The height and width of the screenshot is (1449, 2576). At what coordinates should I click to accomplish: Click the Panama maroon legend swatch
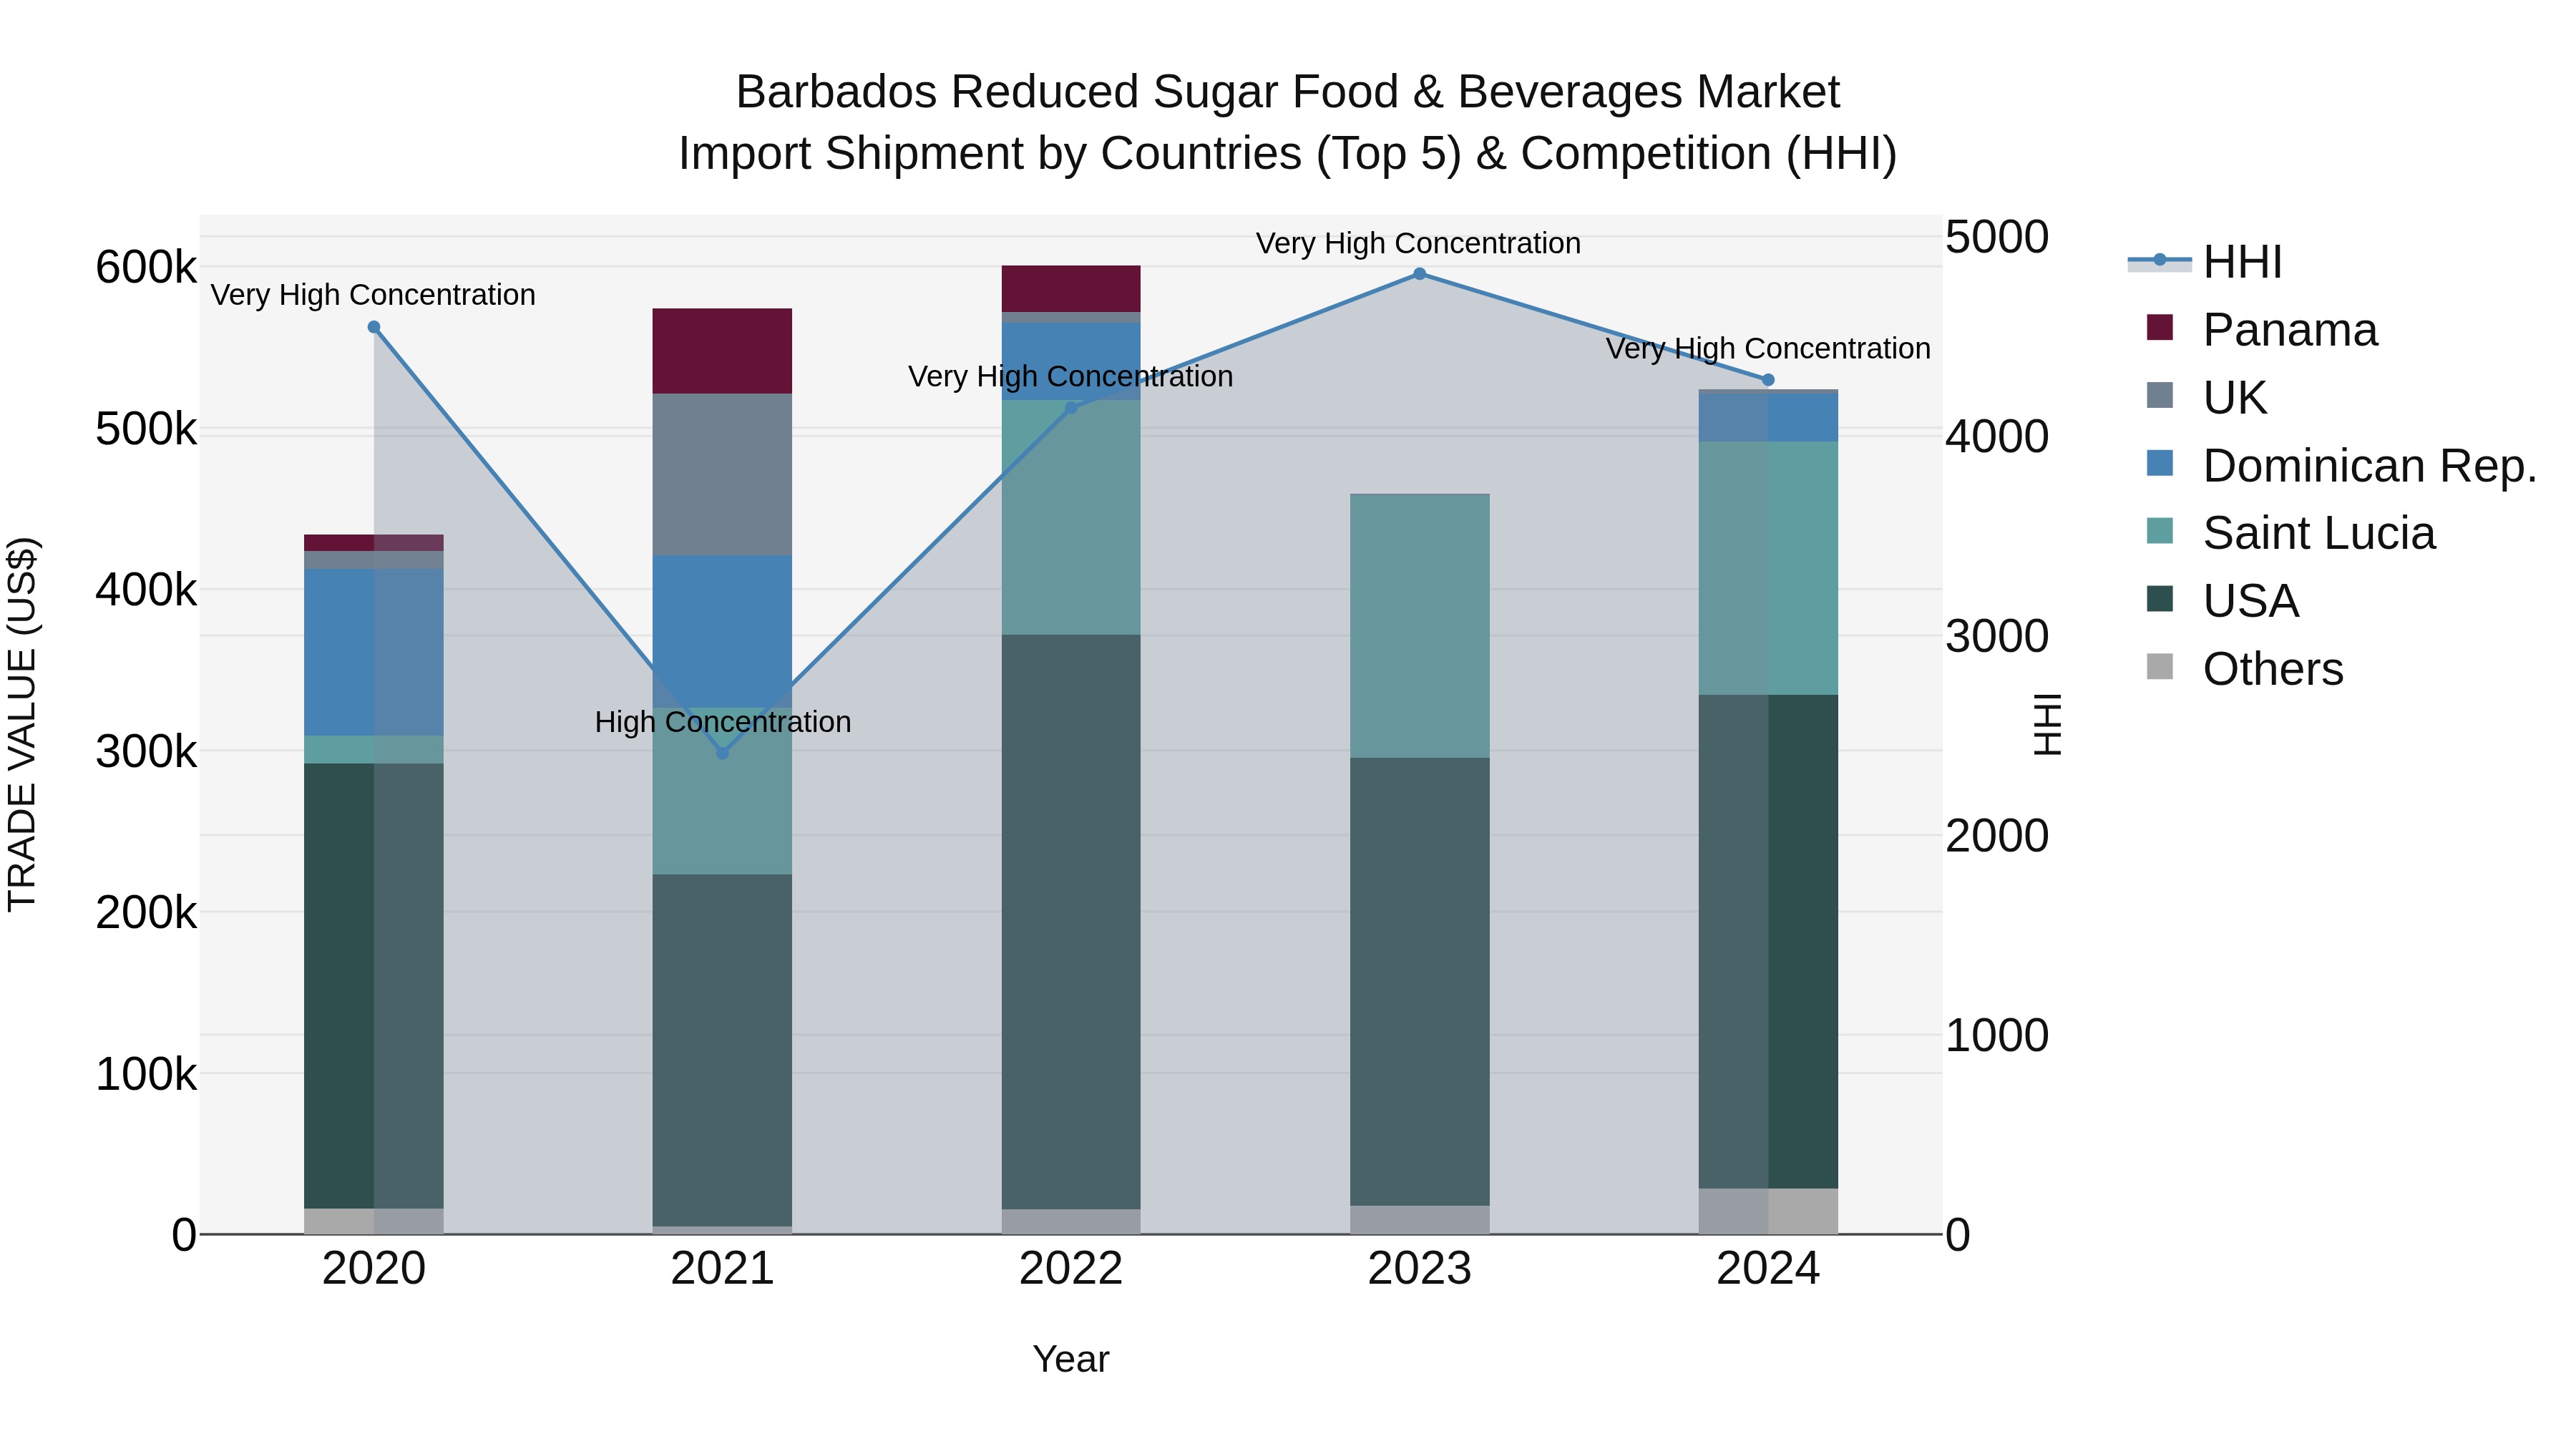point(2160,328)
